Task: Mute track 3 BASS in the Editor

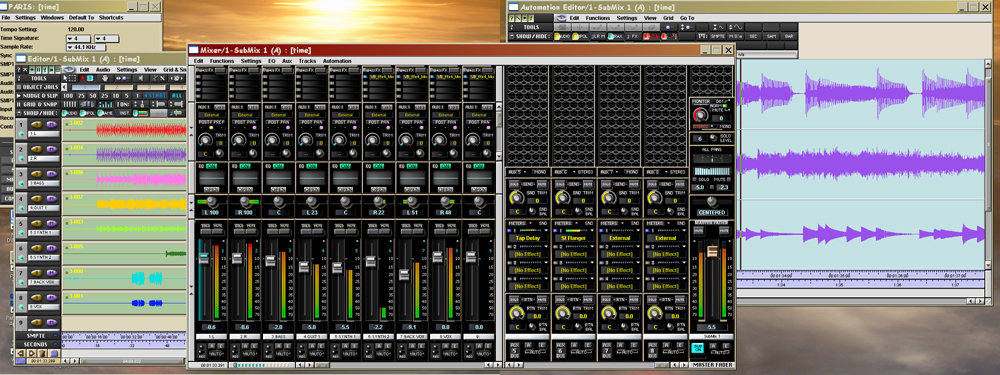Action: point(52,174)
